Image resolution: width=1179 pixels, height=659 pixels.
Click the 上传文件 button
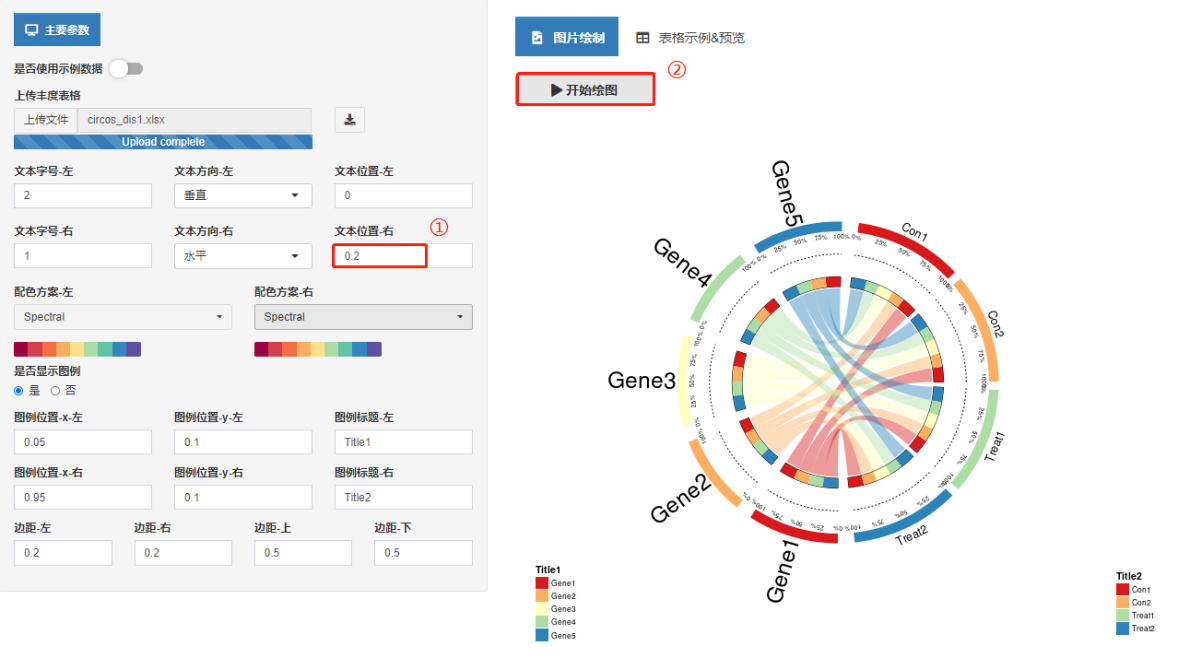pyautogui.click(x=44, y=119)
